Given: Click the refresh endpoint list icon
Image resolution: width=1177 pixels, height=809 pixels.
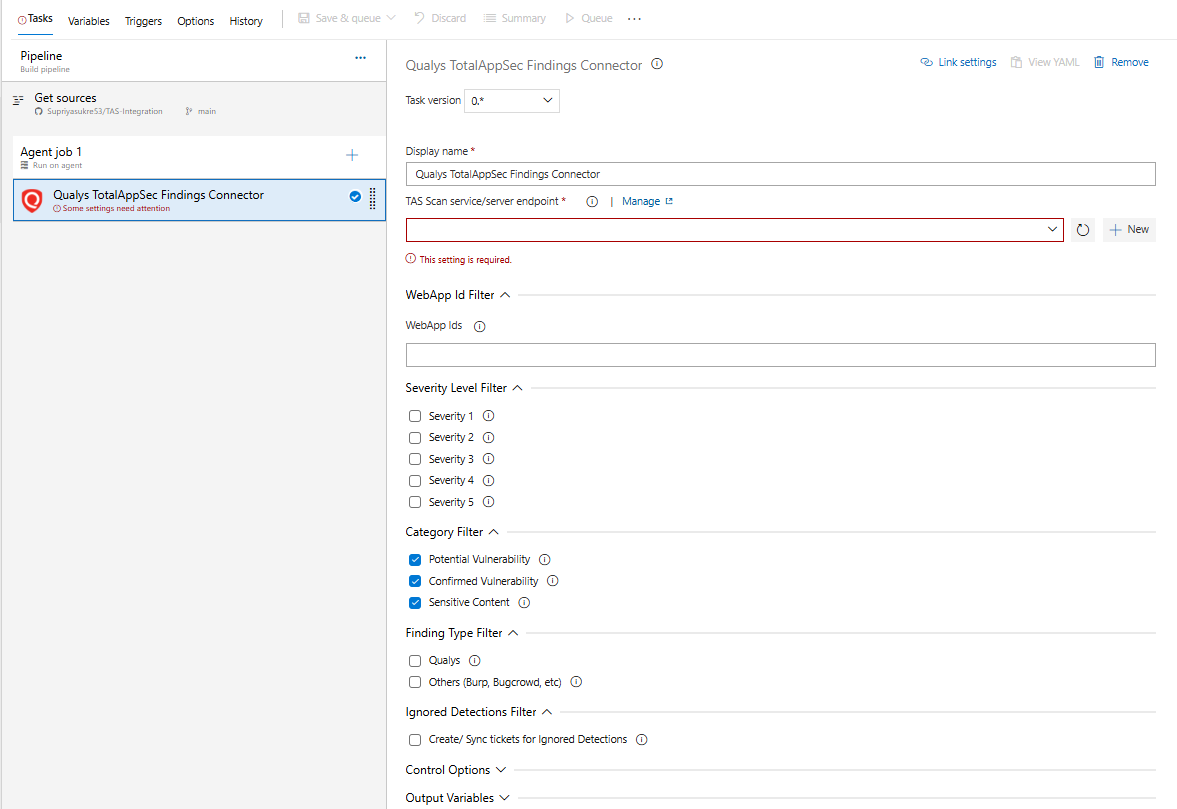Looking at the screenshot, I should coord(1082,230).
